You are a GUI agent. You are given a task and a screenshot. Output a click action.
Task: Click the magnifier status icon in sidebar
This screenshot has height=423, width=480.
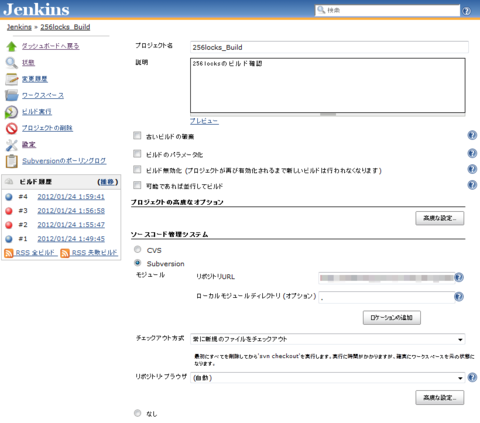pos(12,63)
